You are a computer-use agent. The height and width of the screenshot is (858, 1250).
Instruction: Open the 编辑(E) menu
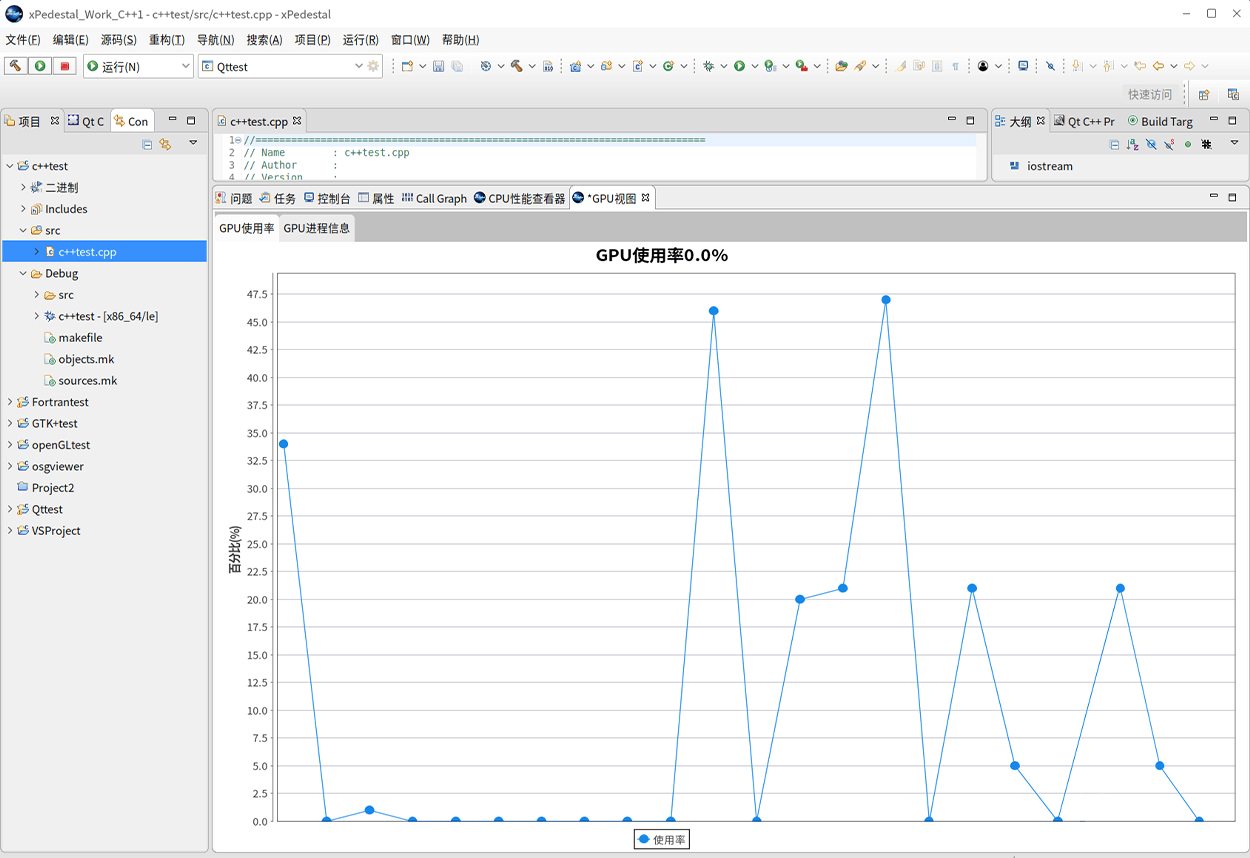click(71, 40)
